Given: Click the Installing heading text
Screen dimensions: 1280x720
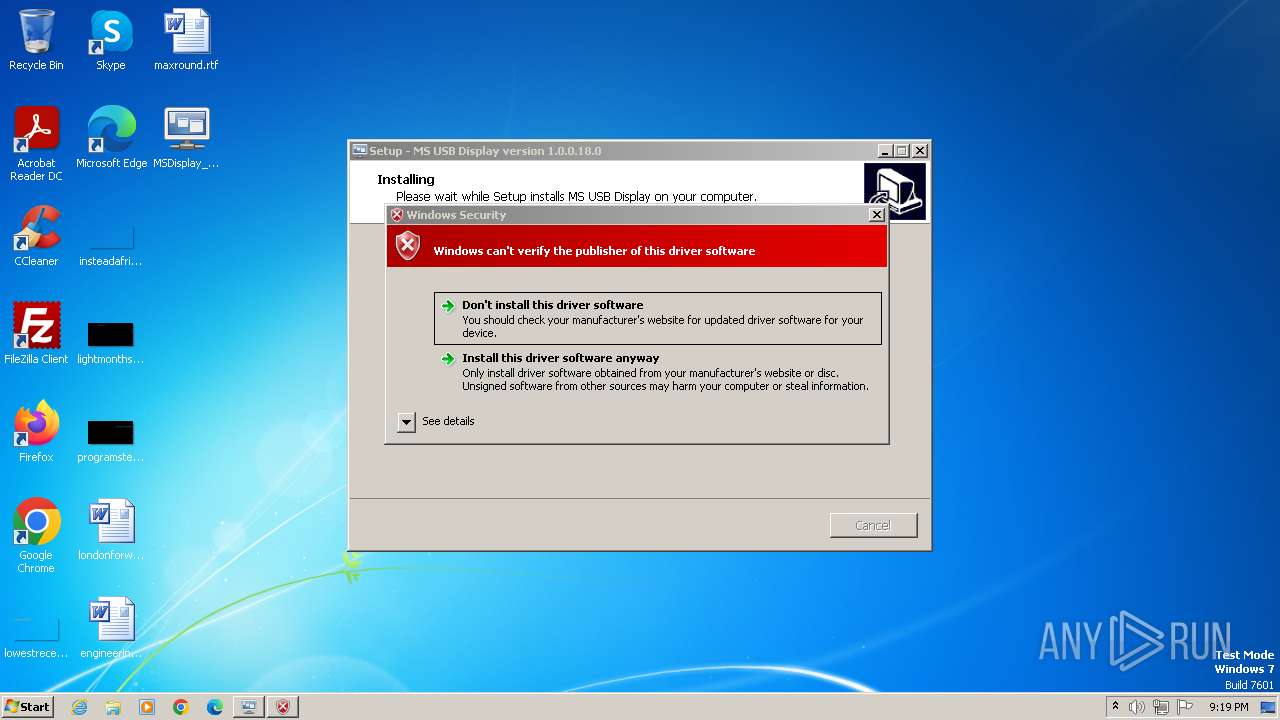Looking at the screenshot, I should tap(406, 180).
